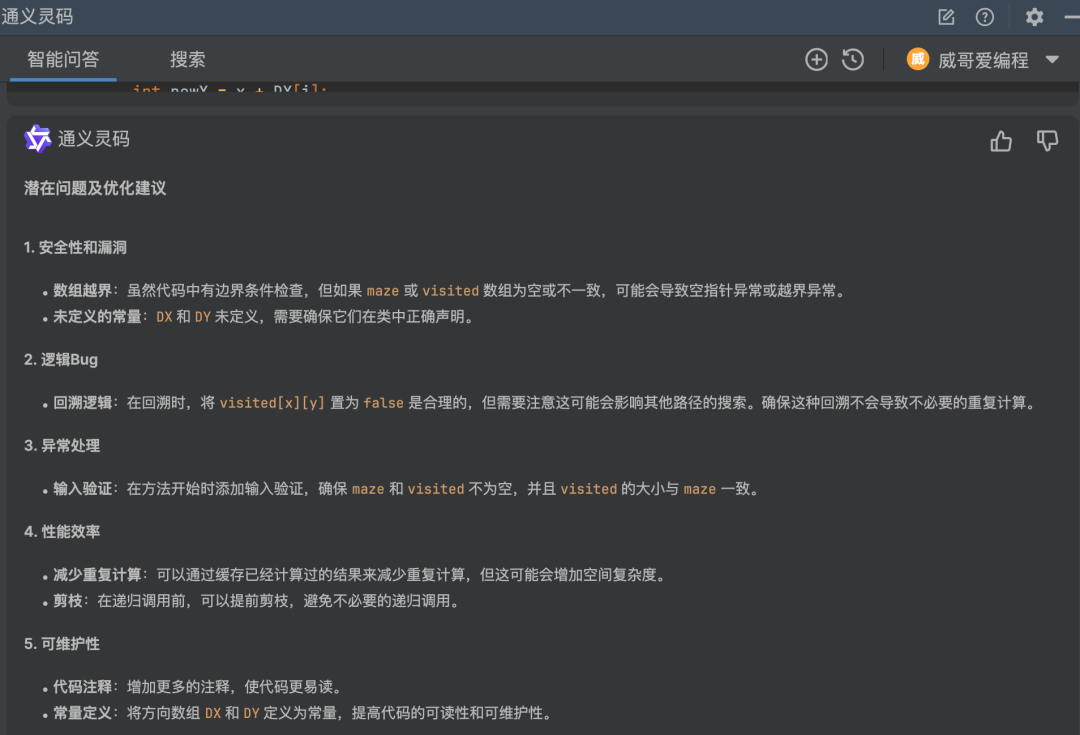
Task: Start a new chat with plus icon
Action: click(x=816, y=60)
